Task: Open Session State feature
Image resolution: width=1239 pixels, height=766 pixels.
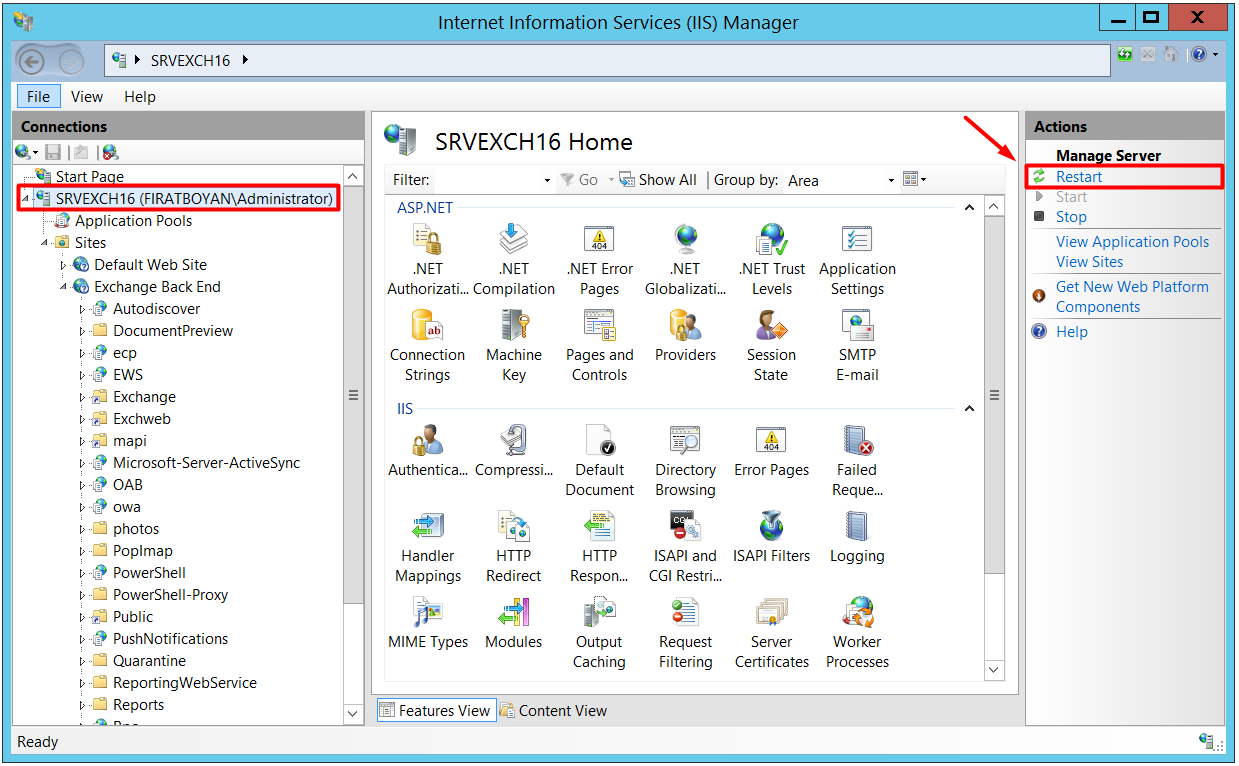Action: pyautogui.click(x=772, y=344)
